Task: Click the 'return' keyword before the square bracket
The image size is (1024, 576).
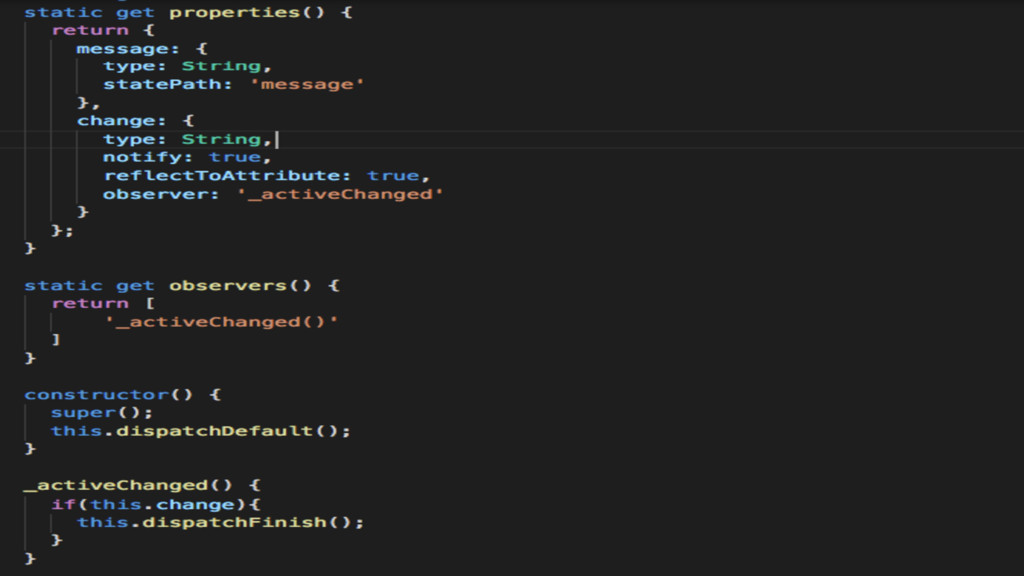Action: pos(90,304)
